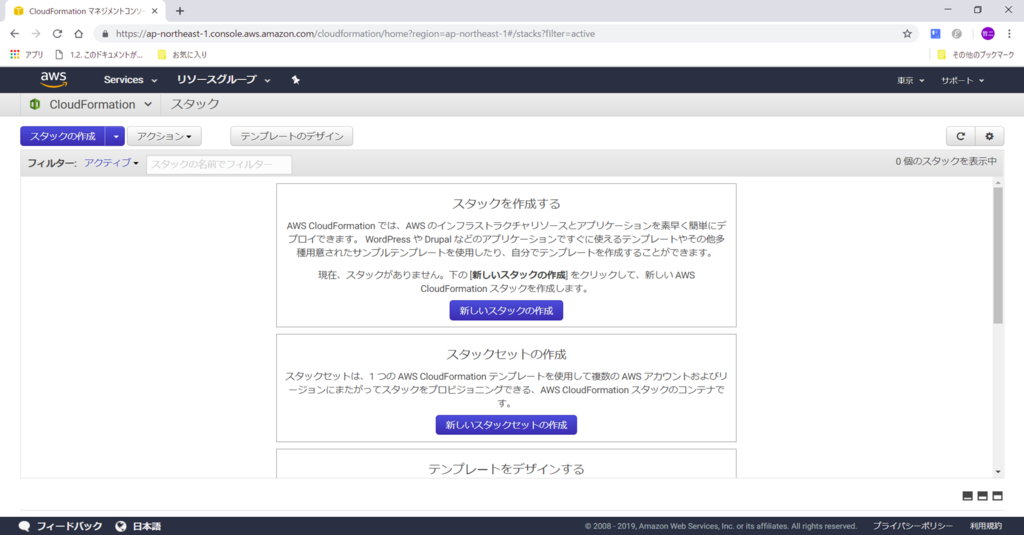Focus the stack name filter field
Image resolution: width=1024 pixels, height=535 pixels.
click(219, 164)
